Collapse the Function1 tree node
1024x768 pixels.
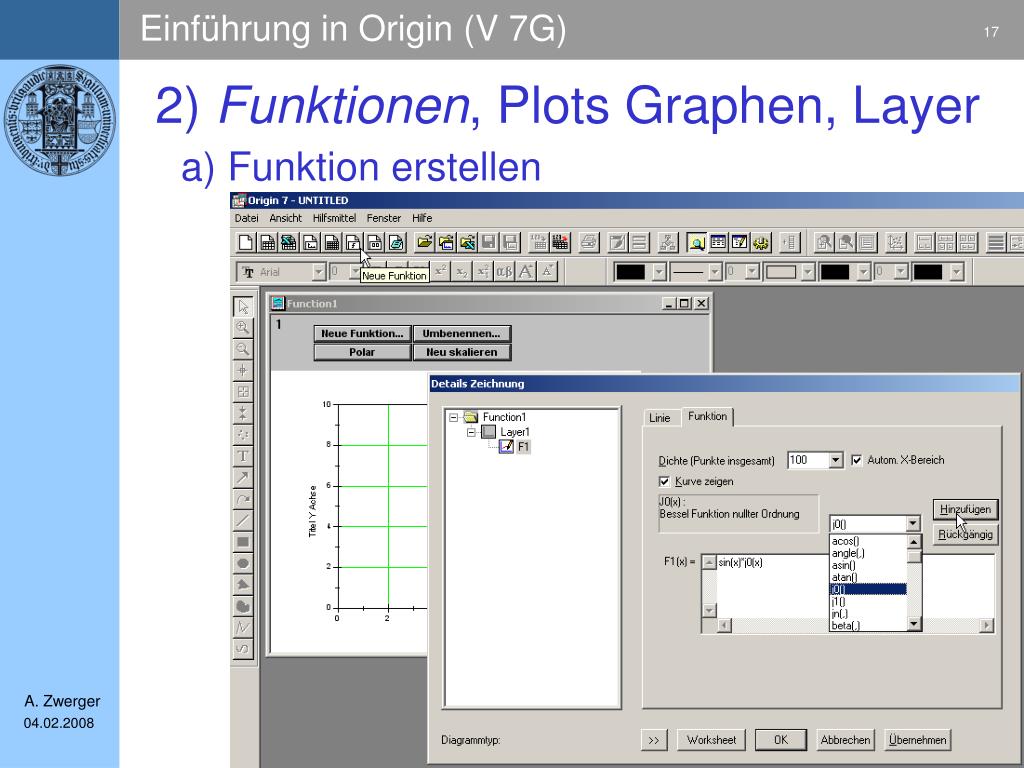tap(453, 417)
